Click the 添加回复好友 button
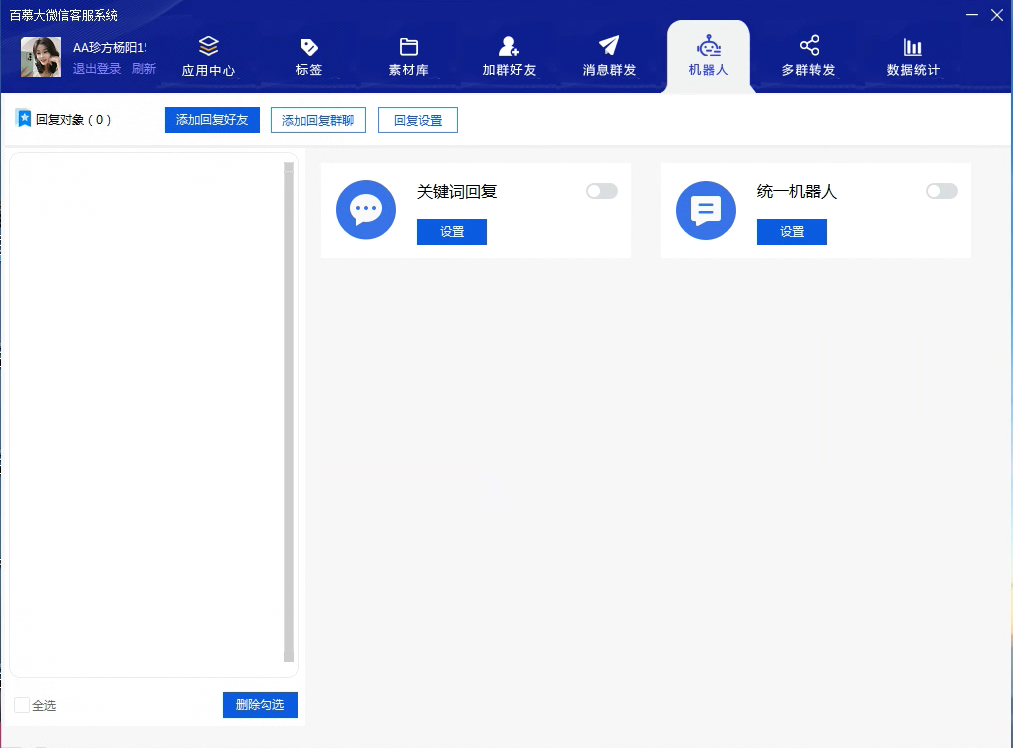 click(x=211, y=119)
